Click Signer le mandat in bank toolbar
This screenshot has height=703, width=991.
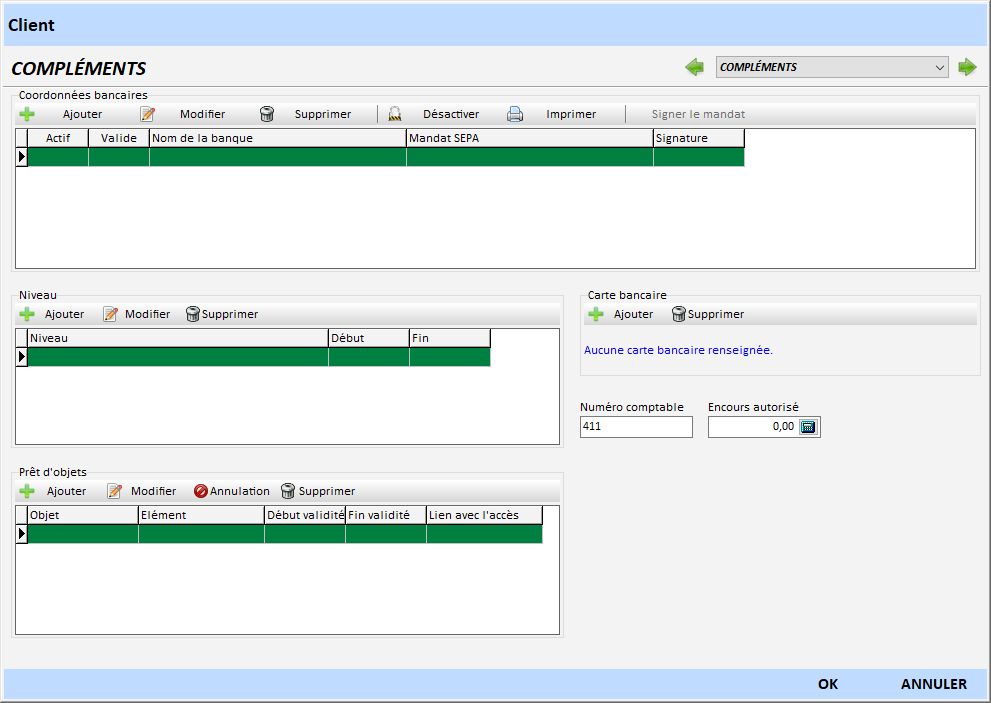(x=698, y=114)
